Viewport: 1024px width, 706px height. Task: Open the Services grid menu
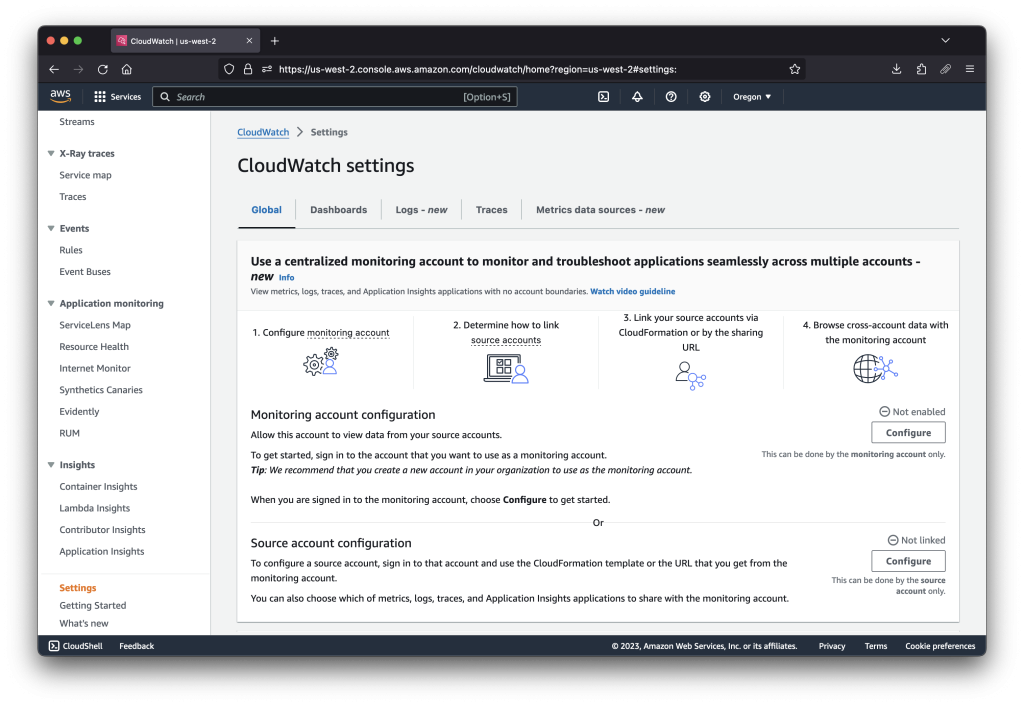[117, 96]
